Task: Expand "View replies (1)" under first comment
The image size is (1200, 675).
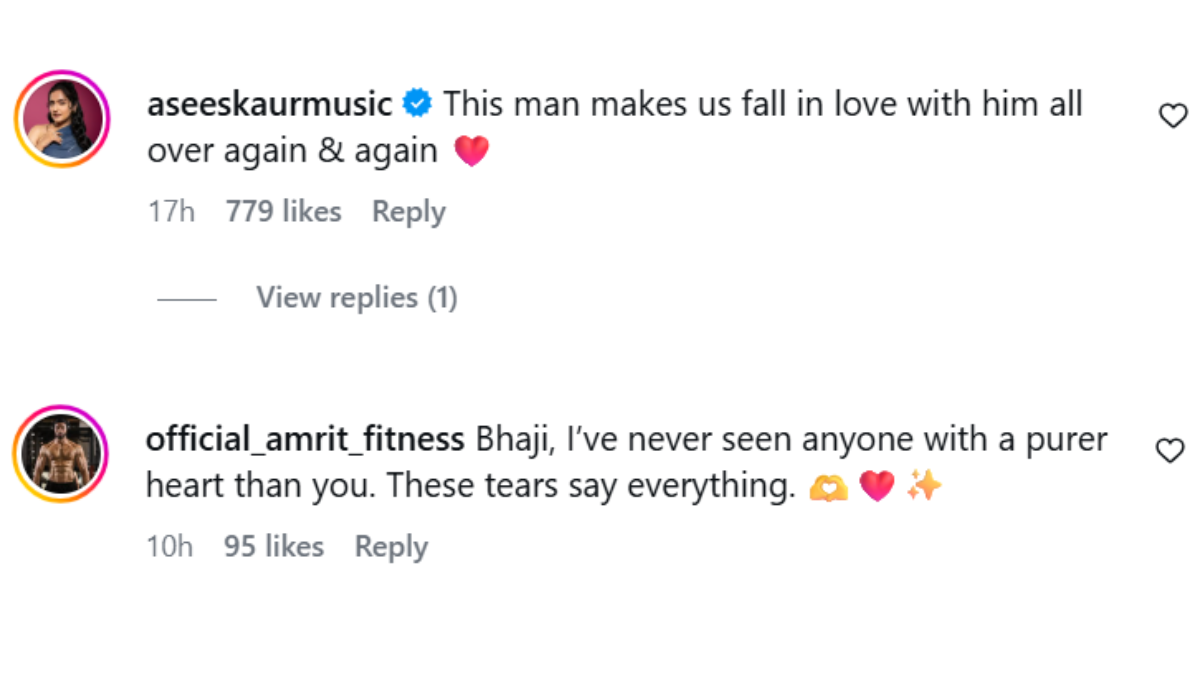Action: (356, 297)
